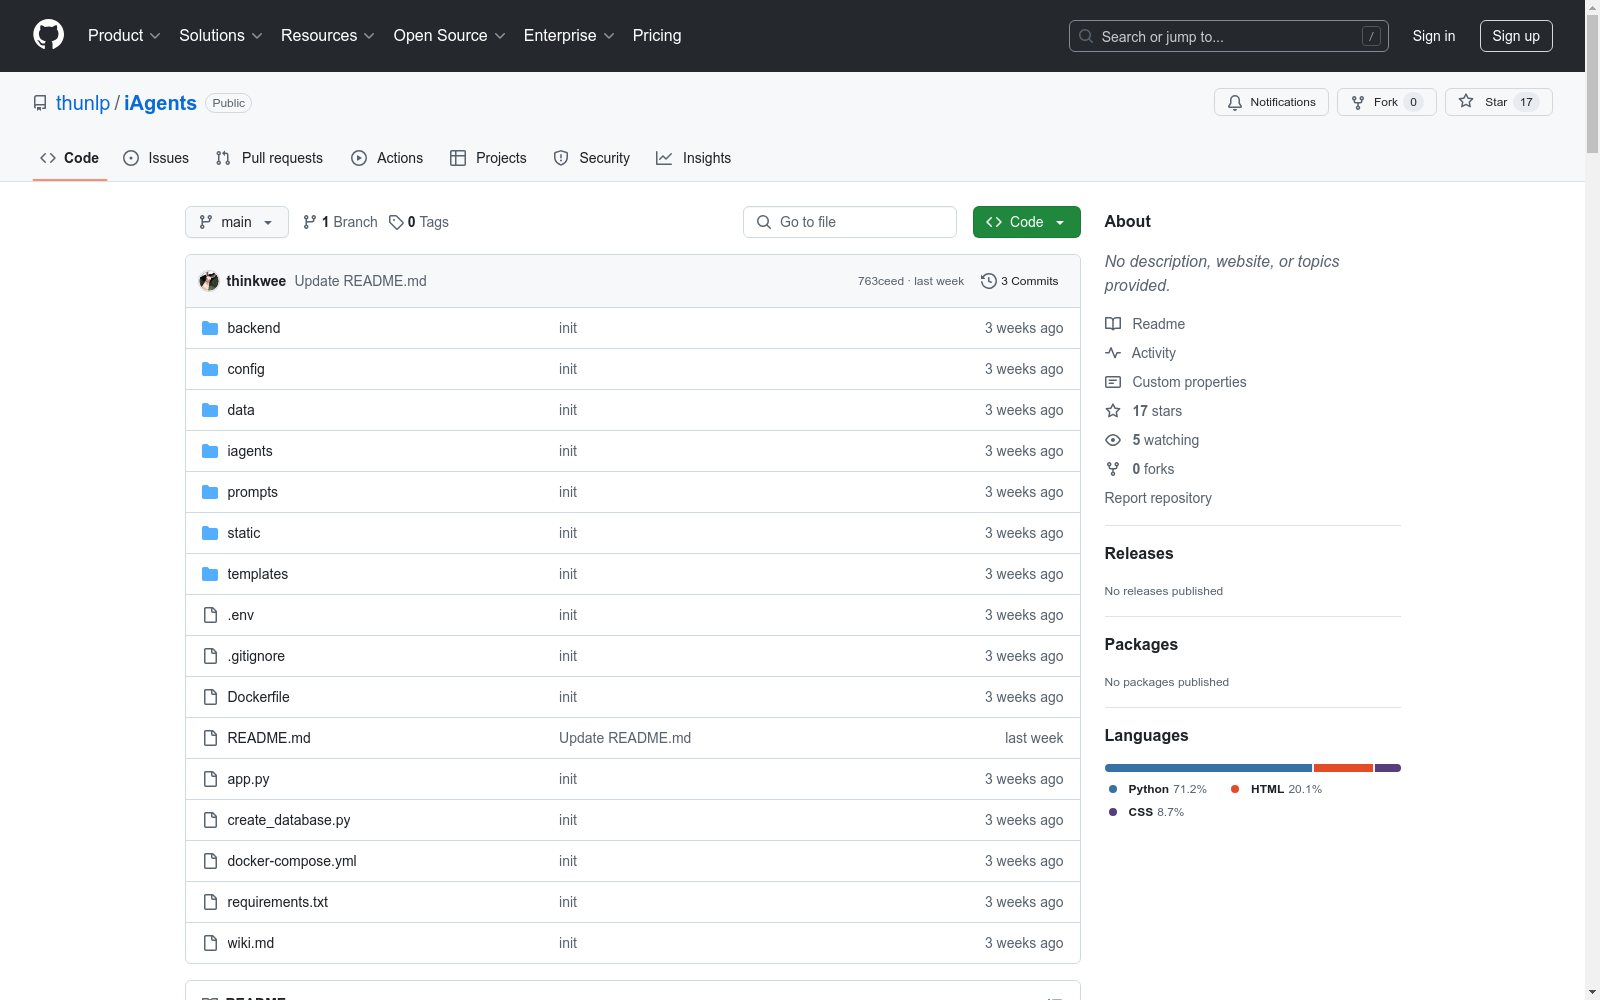Switch to the Projects tab
The height and width of the screenshot is (1000, 1600).
(488, 158)
